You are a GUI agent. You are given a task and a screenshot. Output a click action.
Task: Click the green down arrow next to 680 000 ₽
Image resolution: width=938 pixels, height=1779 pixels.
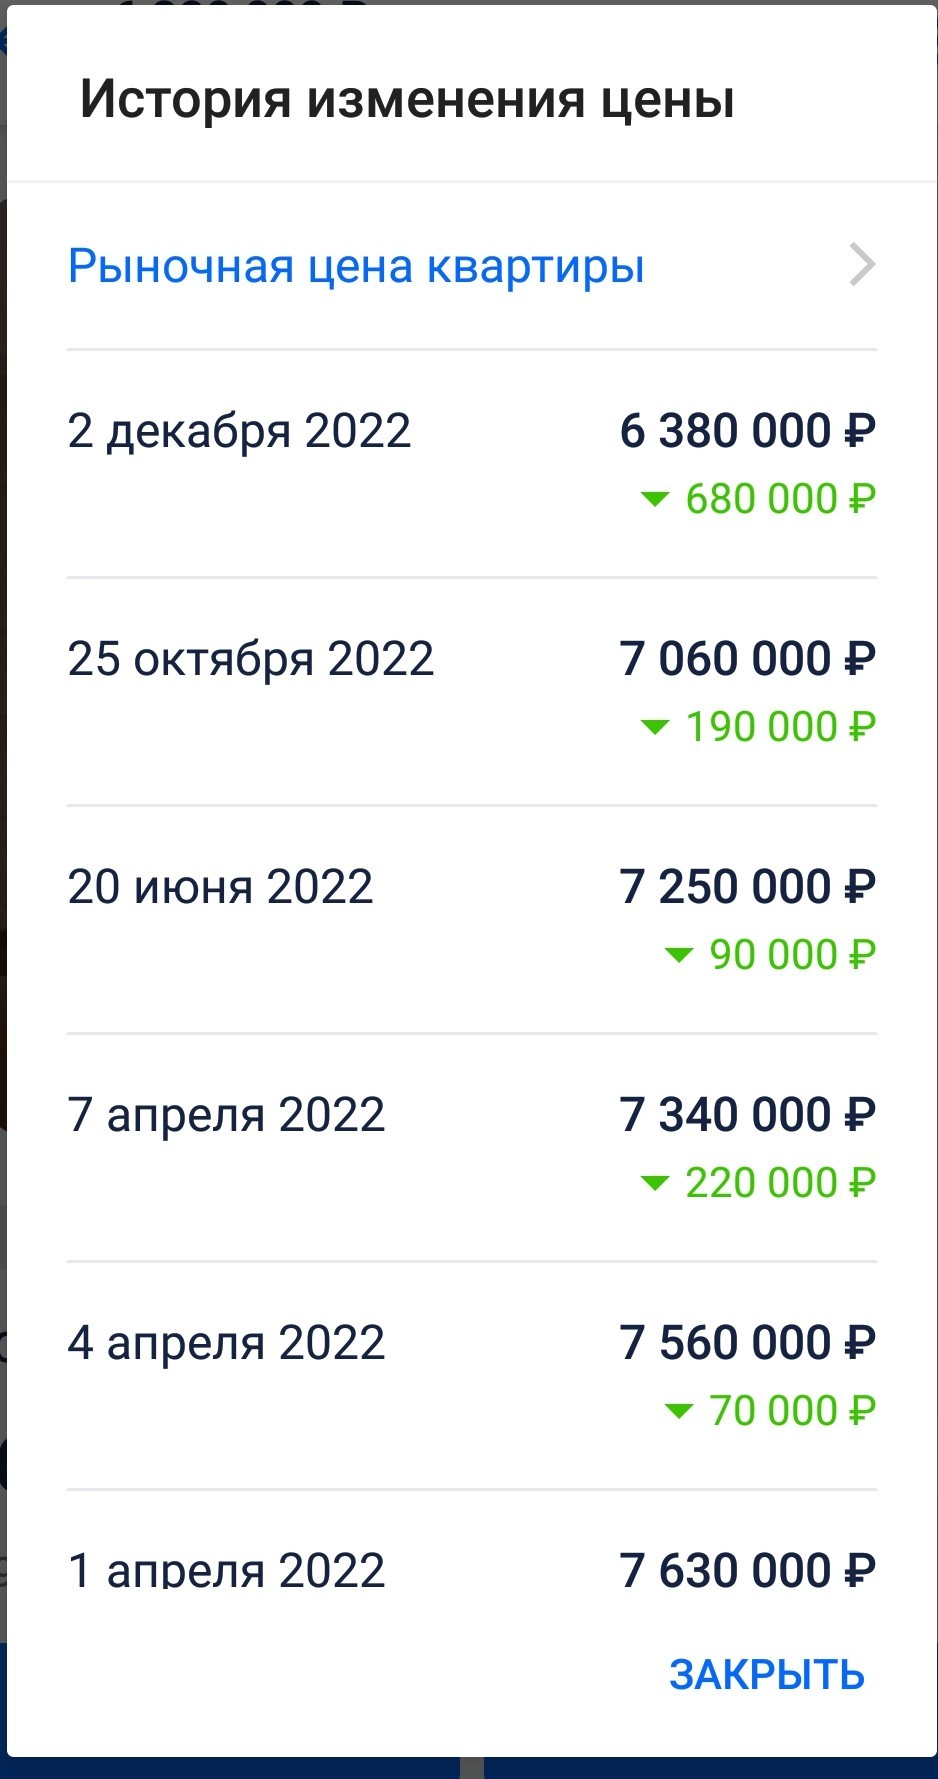(654, 499)
